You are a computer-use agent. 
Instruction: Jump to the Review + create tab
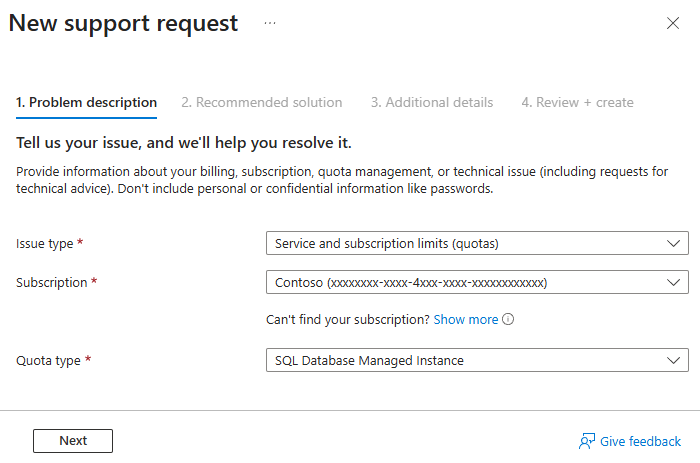[x=577, y=102]
